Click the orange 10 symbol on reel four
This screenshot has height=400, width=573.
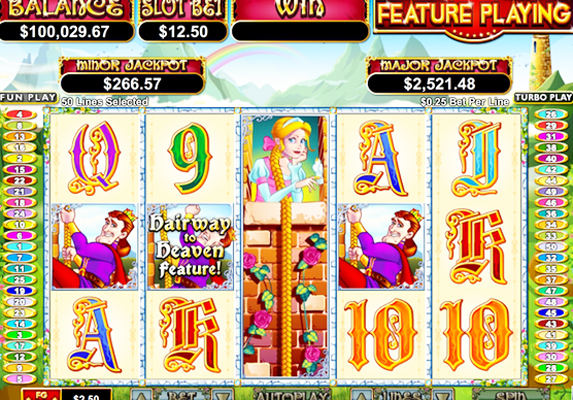click(380, 335)
